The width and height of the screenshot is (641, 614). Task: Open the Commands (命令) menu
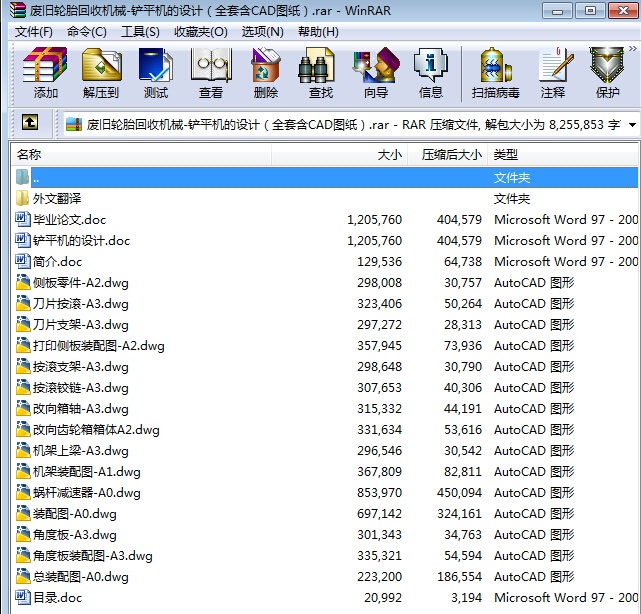tap(87, 31)
